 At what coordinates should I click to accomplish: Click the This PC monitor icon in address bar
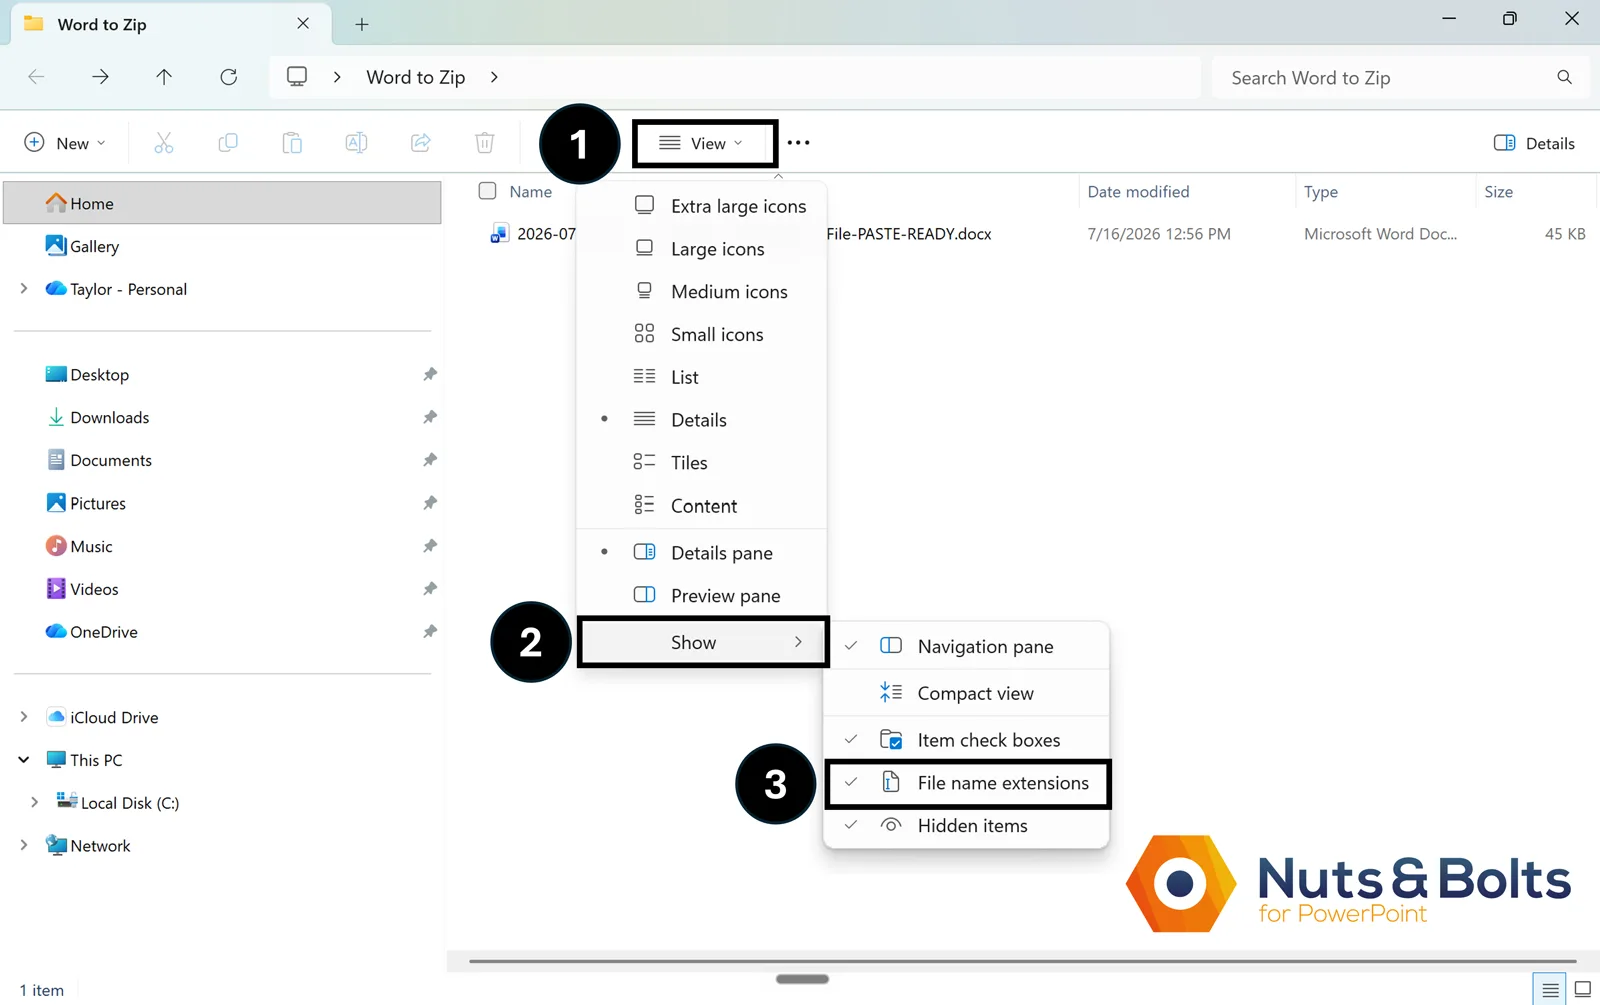click(297, 77)
